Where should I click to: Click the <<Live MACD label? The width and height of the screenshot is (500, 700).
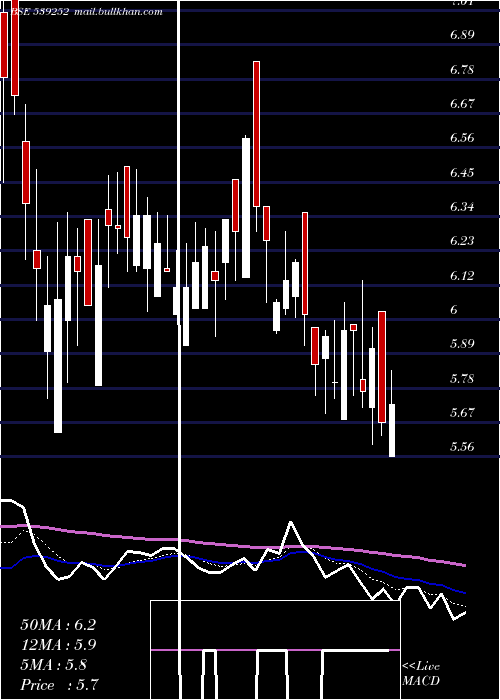click(x=421, y=673)
